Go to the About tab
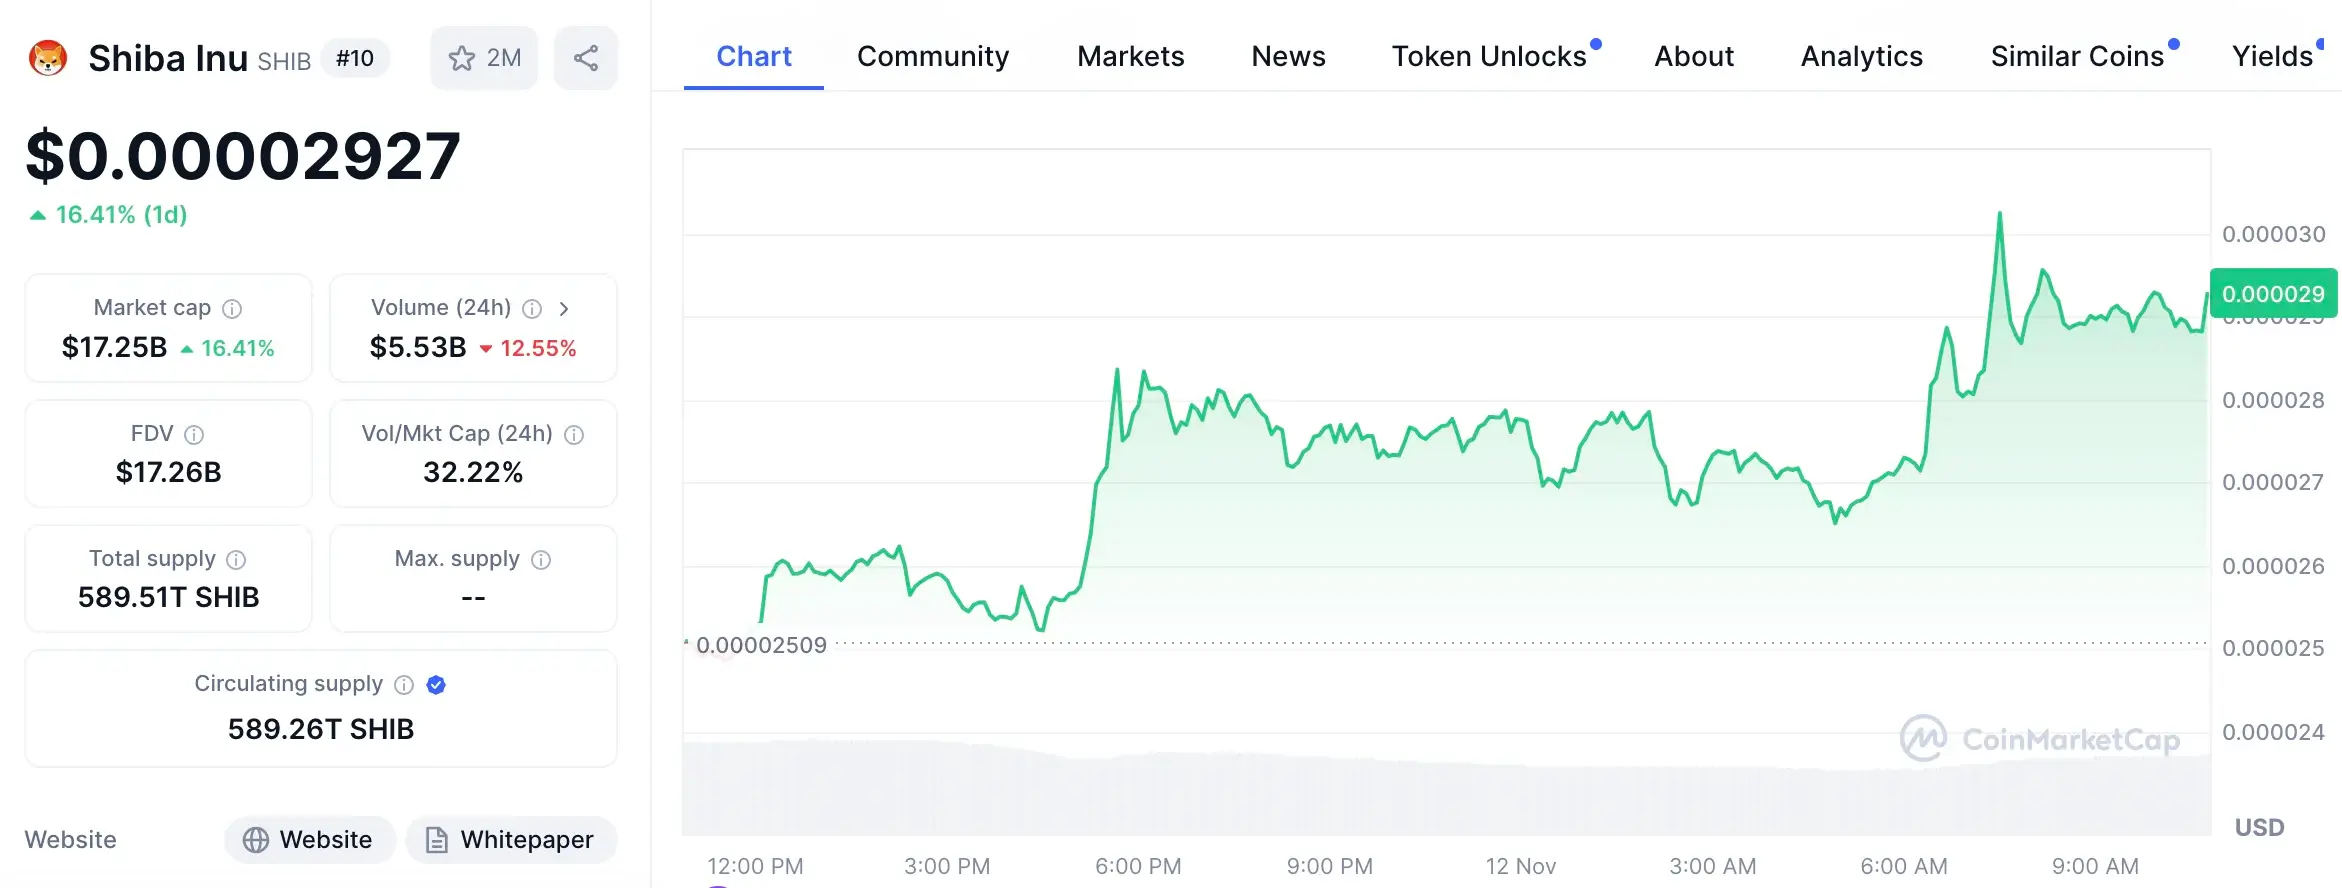 point(1694,57)
